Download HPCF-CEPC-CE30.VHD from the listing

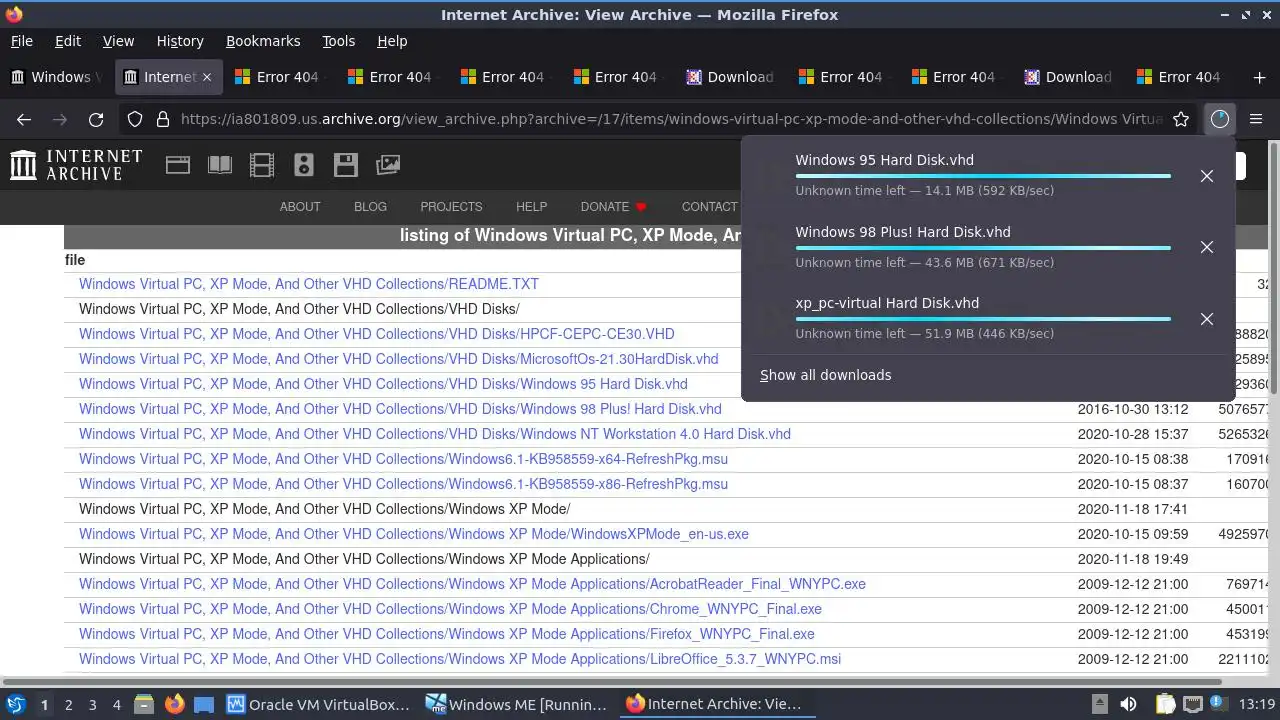tap(377, 334)
